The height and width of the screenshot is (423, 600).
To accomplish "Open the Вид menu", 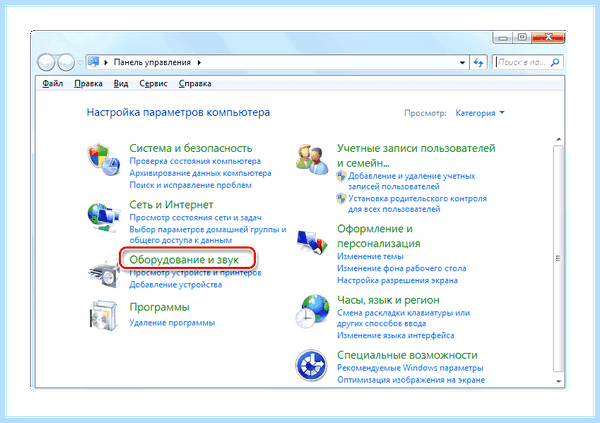I will coord(121,83).
